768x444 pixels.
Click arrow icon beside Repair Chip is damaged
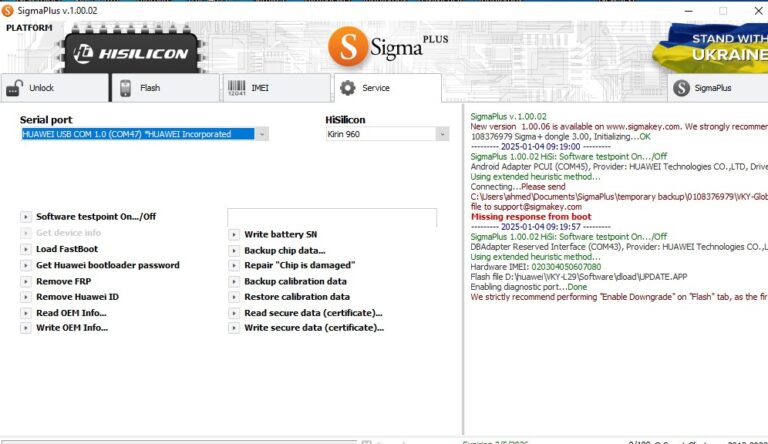(x=234, y=265)
